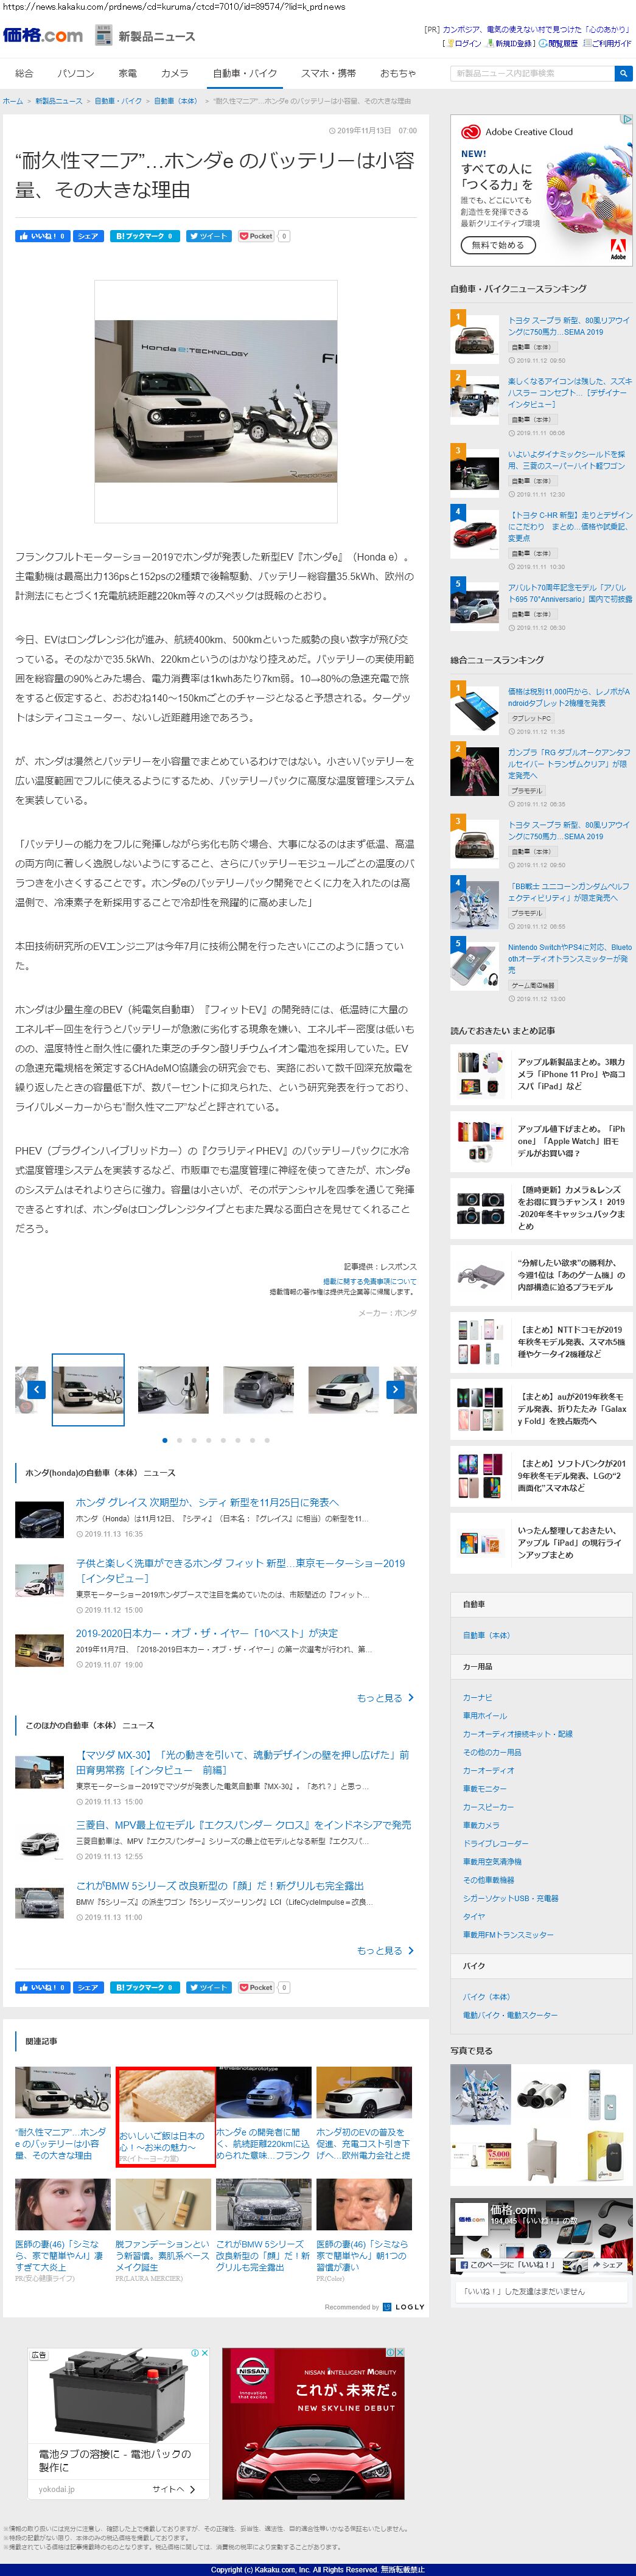Select the last carousel pagination dot

(x=267, y=1440)
